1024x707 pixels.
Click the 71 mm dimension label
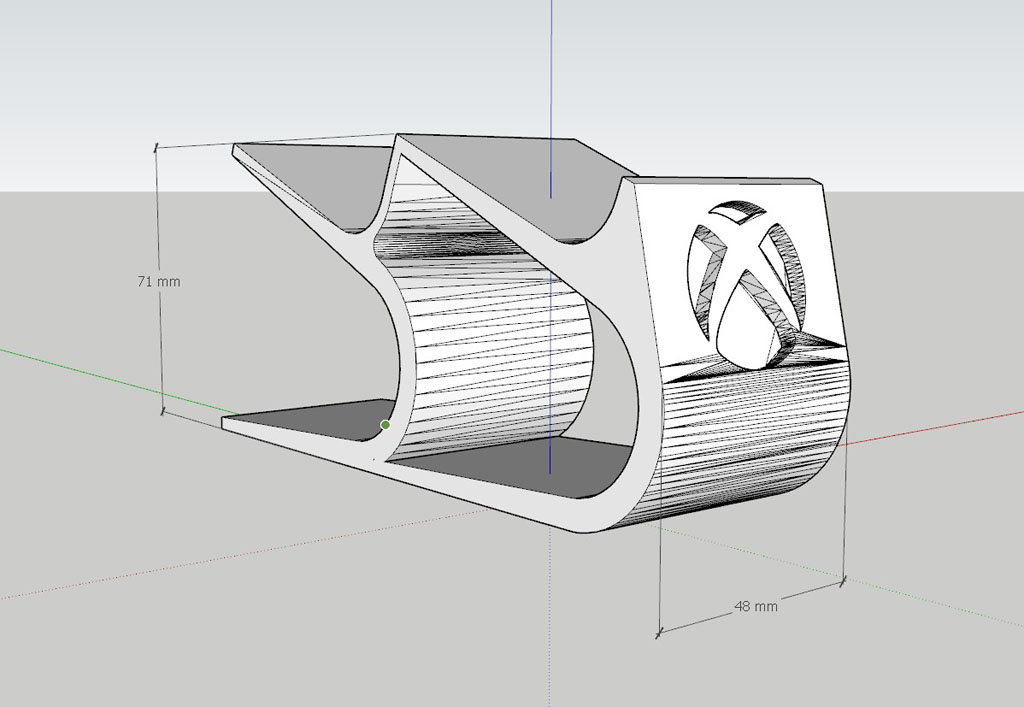[159, 282]
